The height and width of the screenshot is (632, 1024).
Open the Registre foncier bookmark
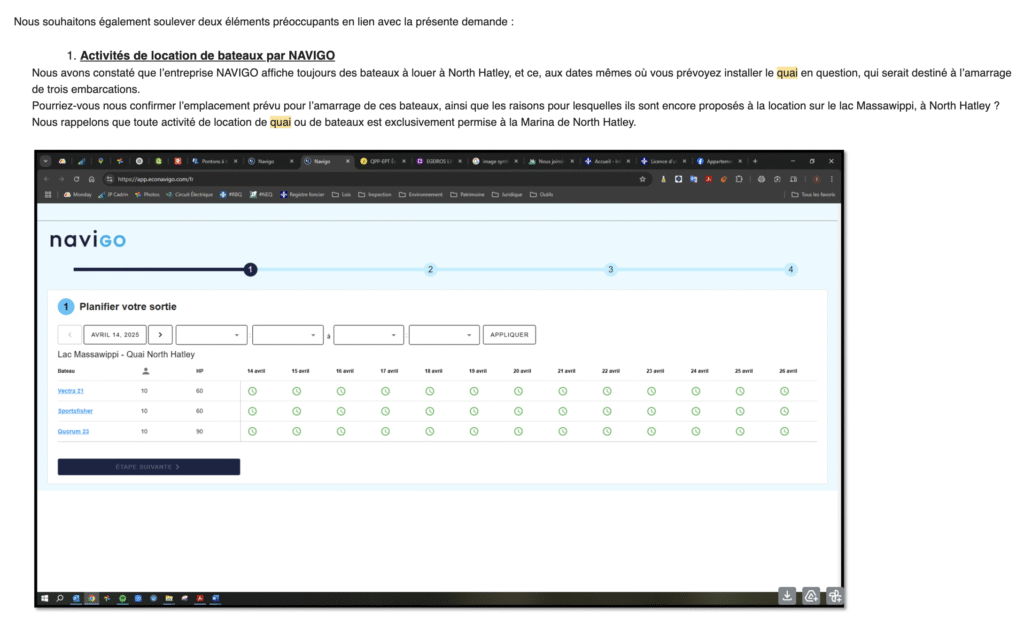tap(302, 195)
